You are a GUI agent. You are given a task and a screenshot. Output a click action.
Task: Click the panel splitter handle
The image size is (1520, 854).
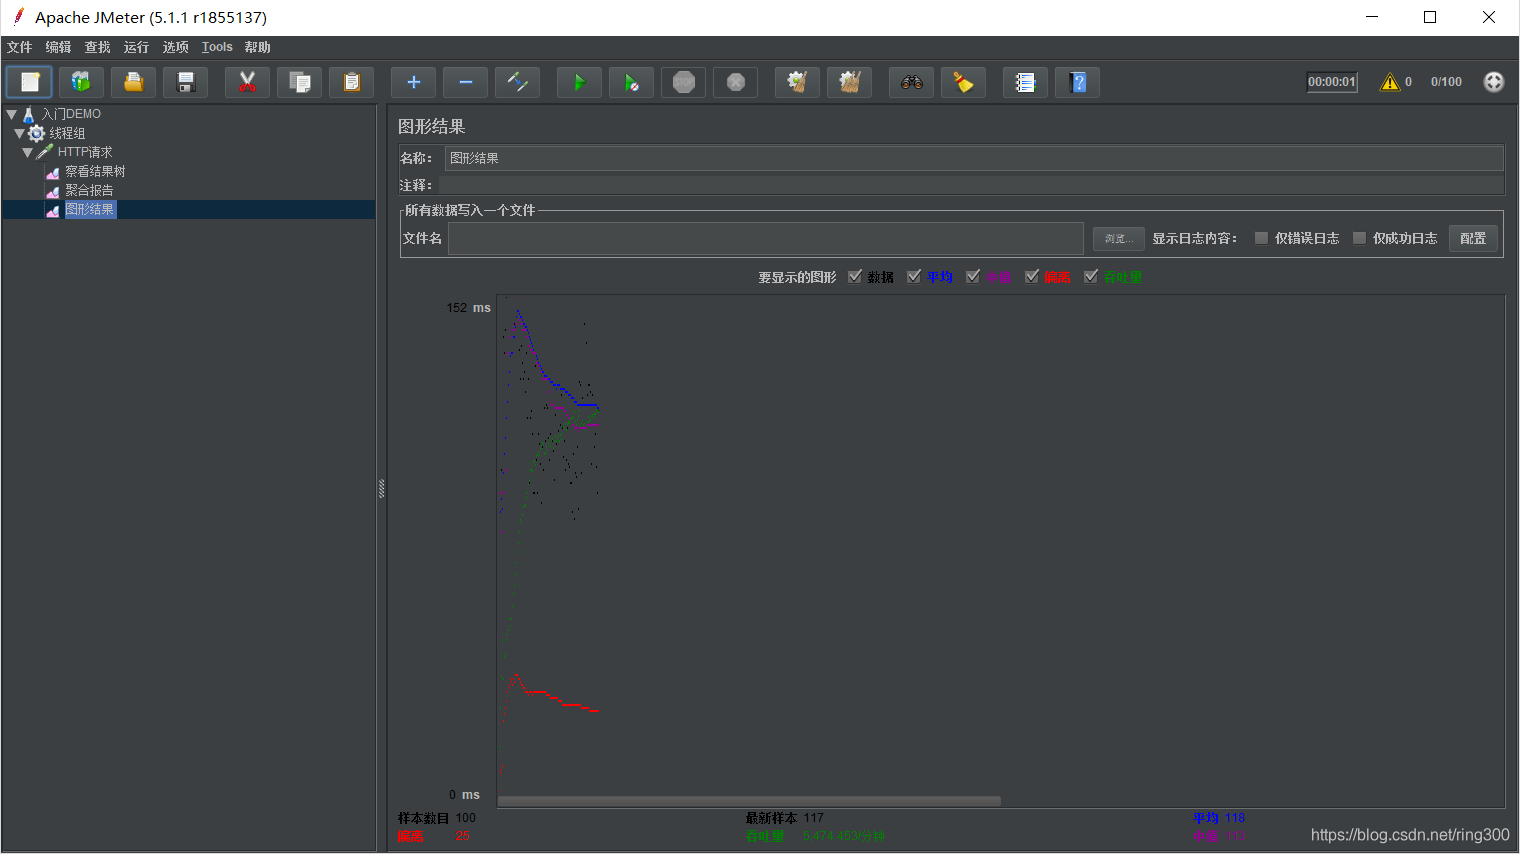(381, 489)
